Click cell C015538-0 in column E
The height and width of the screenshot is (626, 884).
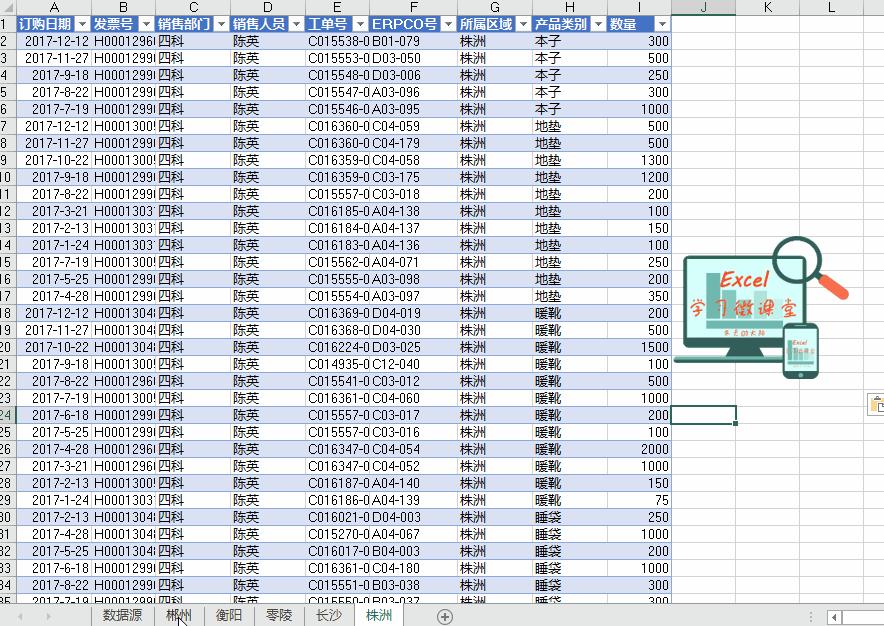point(337,41)
